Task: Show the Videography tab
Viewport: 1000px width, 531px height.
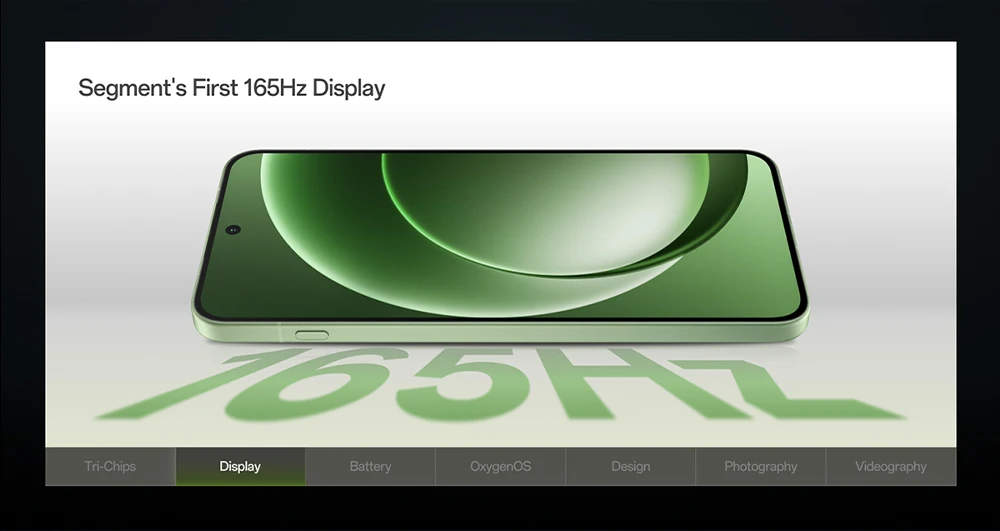Action: [x=891, y=467]
